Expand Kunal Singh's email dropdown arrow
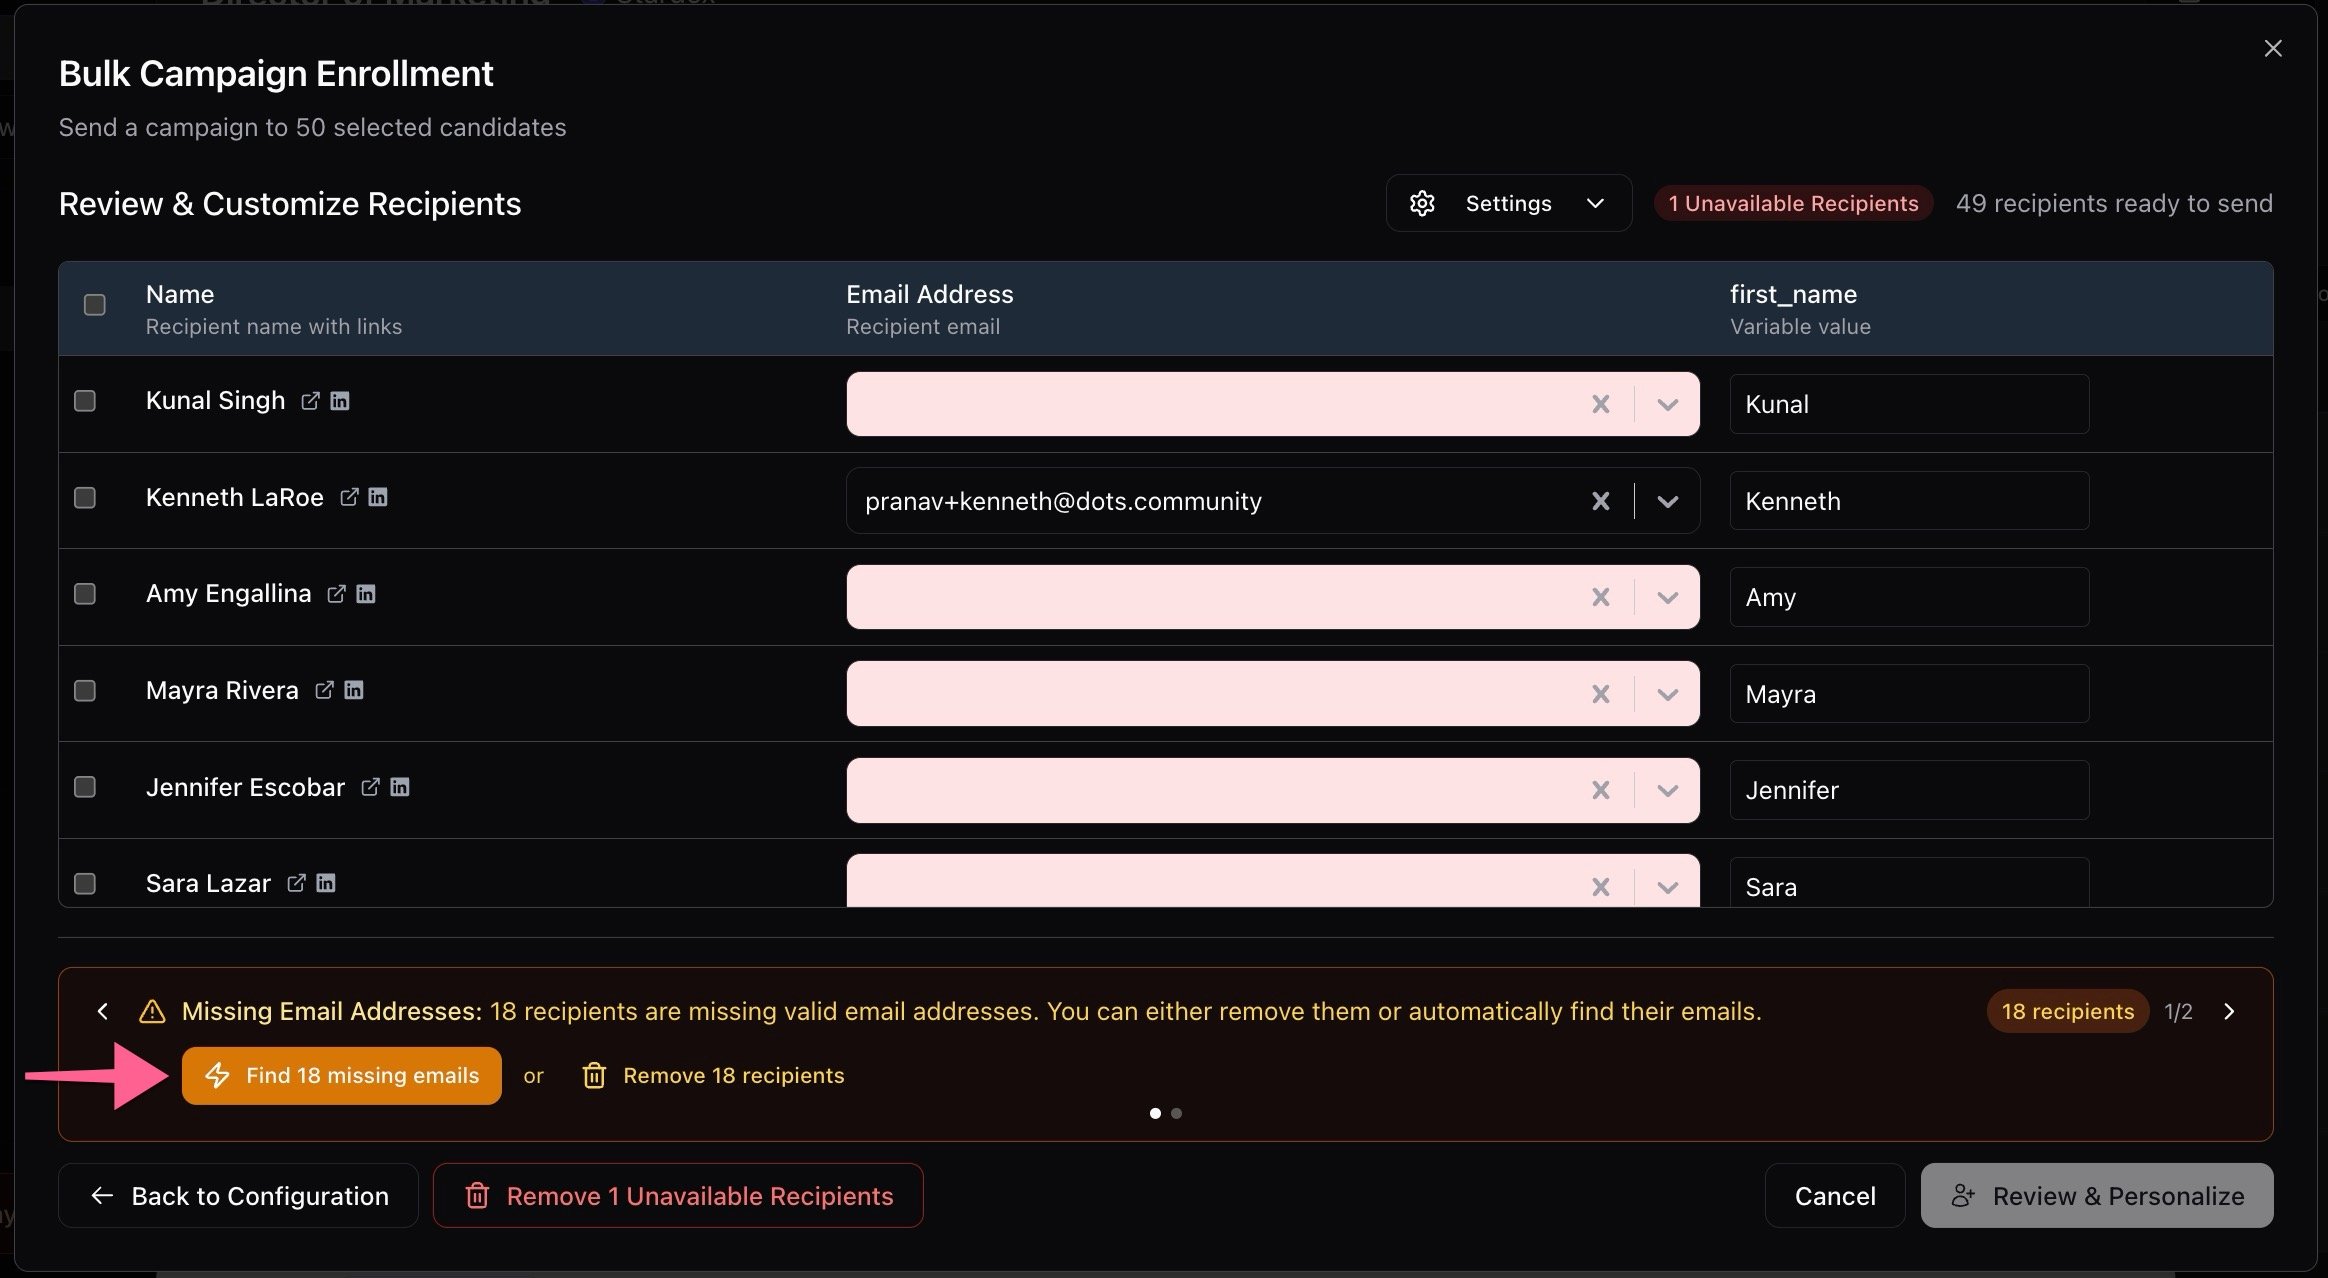The image size is (2328, 1278). 1667,404
